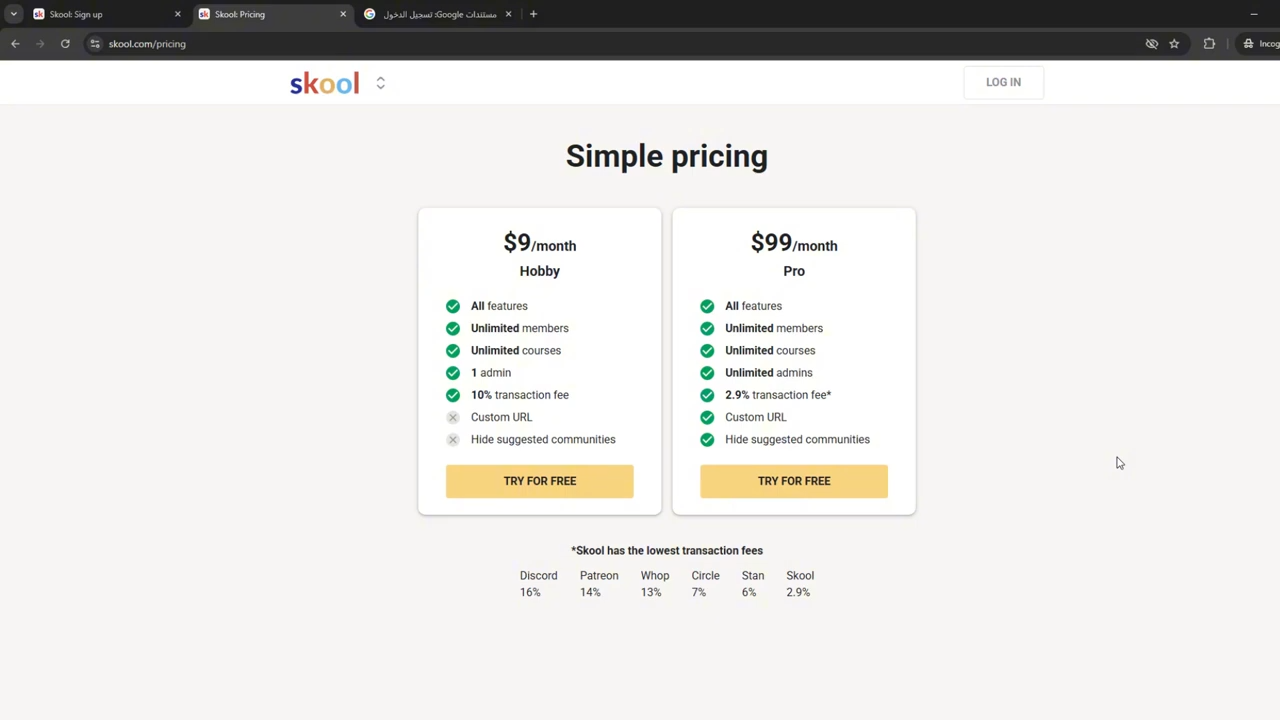Click the LOG IN button
Image resolution: width=1280 pixels, height=720 pixels.
pos(1003,82)
